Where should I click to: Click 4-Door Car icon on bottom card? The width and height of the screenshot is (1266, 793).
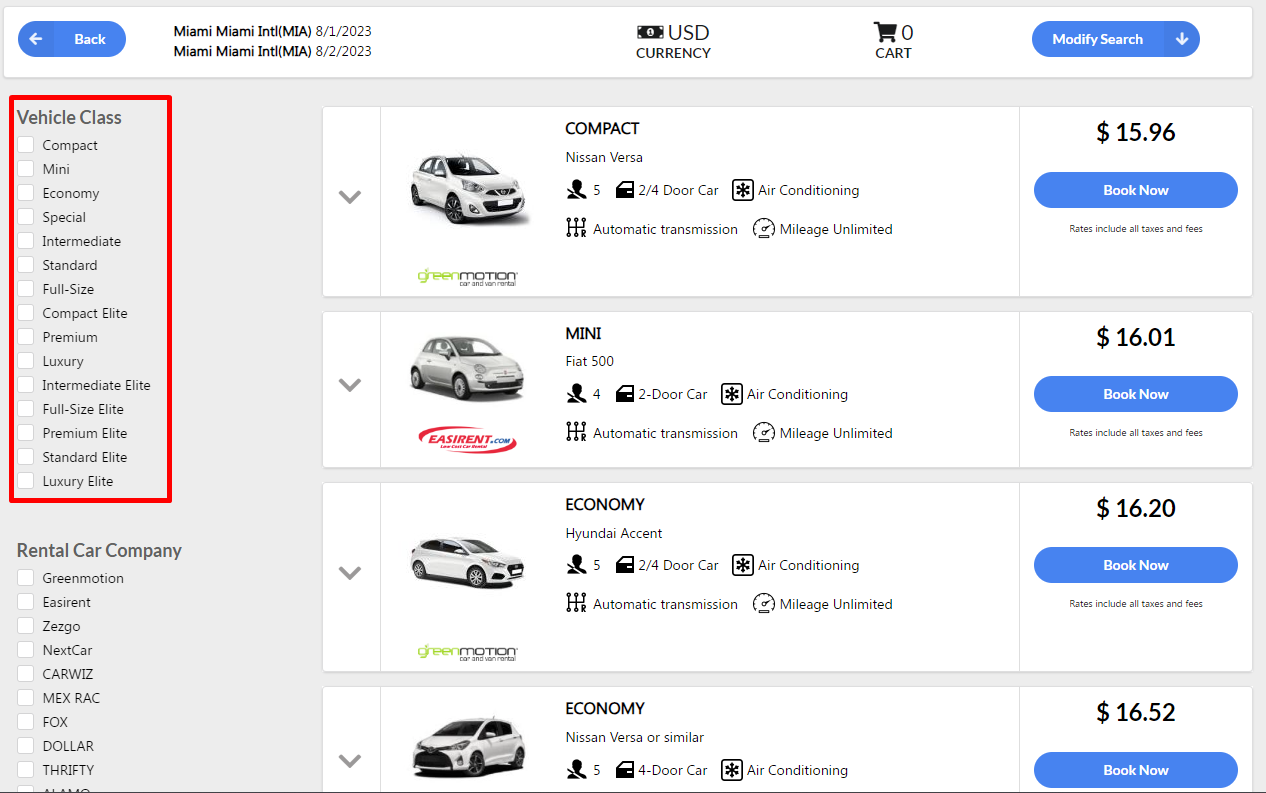coord(624,770)
